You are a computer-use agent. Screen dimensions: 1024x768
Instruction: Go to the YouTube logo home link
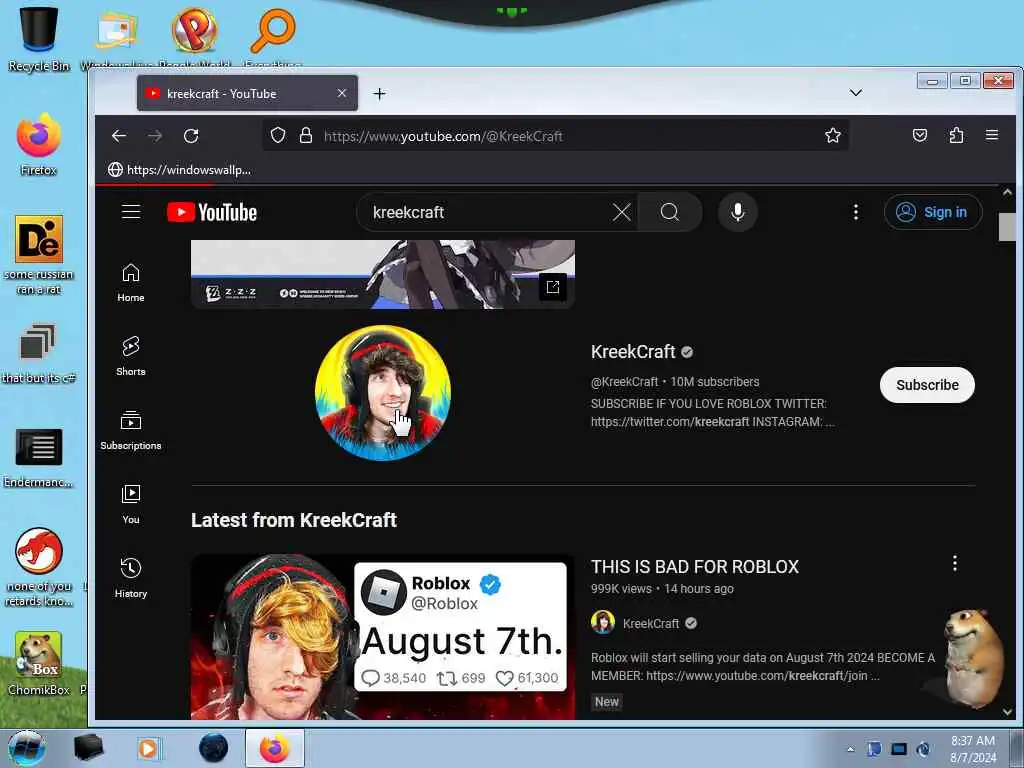[212, 212]
